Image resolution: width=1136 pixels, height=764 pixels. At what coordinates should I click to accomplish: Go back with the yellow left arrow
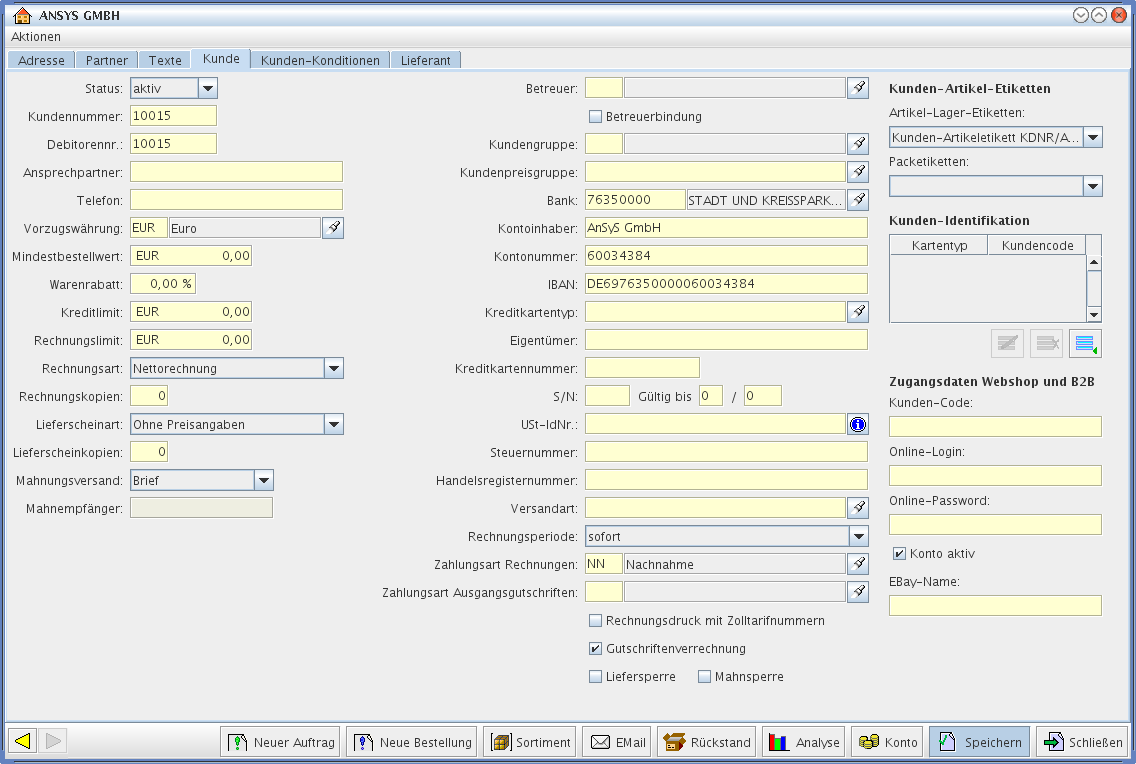coord(23,741)
